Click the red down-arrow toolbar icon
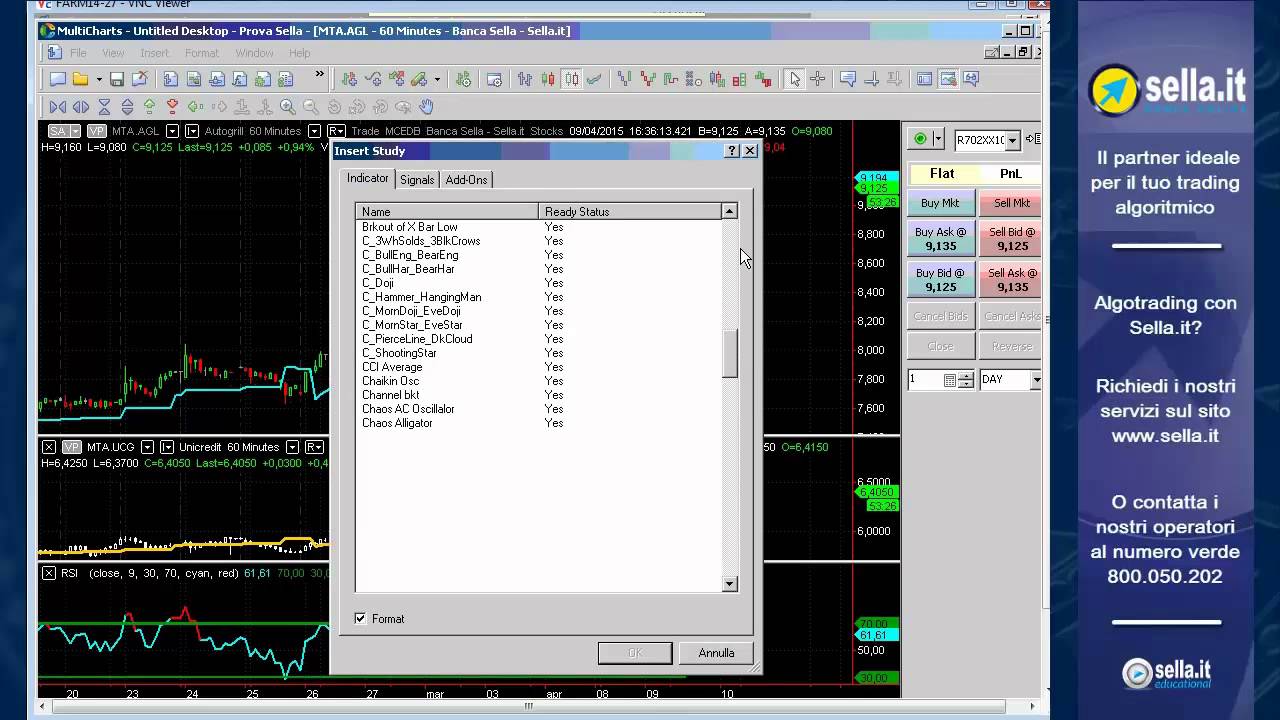This screenshot has height=720, width=1280. pyautogui.click(x=172, y=106)
